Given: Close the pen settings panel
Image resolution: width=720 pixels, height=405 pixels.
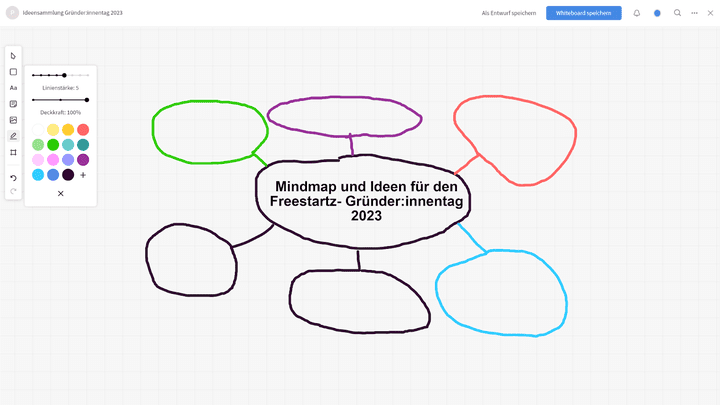Looking at the screenshot, I should (x=61, y=193).
